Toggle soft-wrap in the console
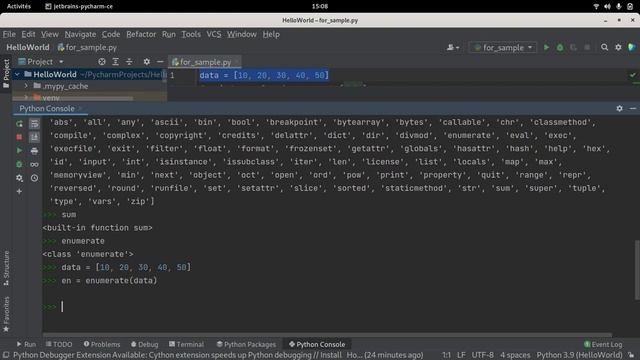This screenshot has width=640, height=360. [x=34, y=124]
